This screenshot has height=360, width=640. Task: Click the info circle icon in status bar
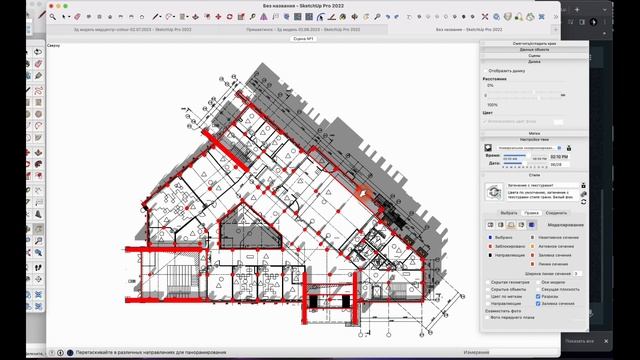[60, 352]
